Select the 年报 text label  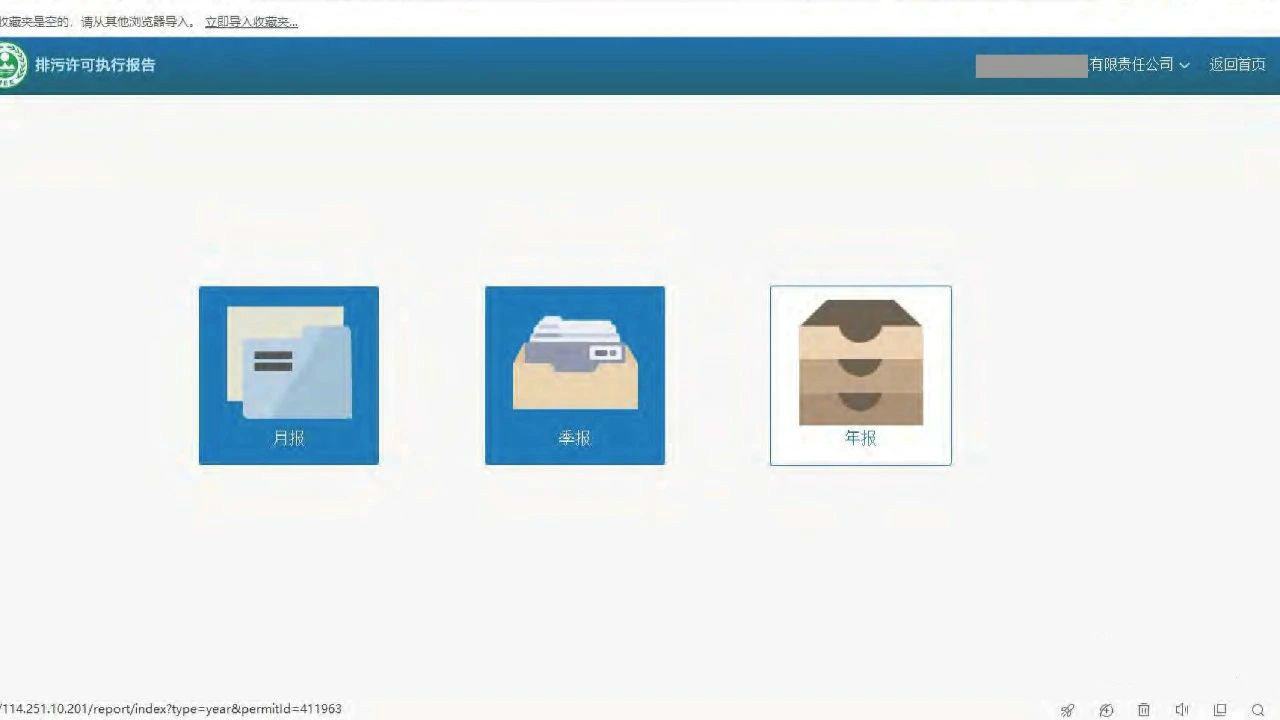(861, 438)
